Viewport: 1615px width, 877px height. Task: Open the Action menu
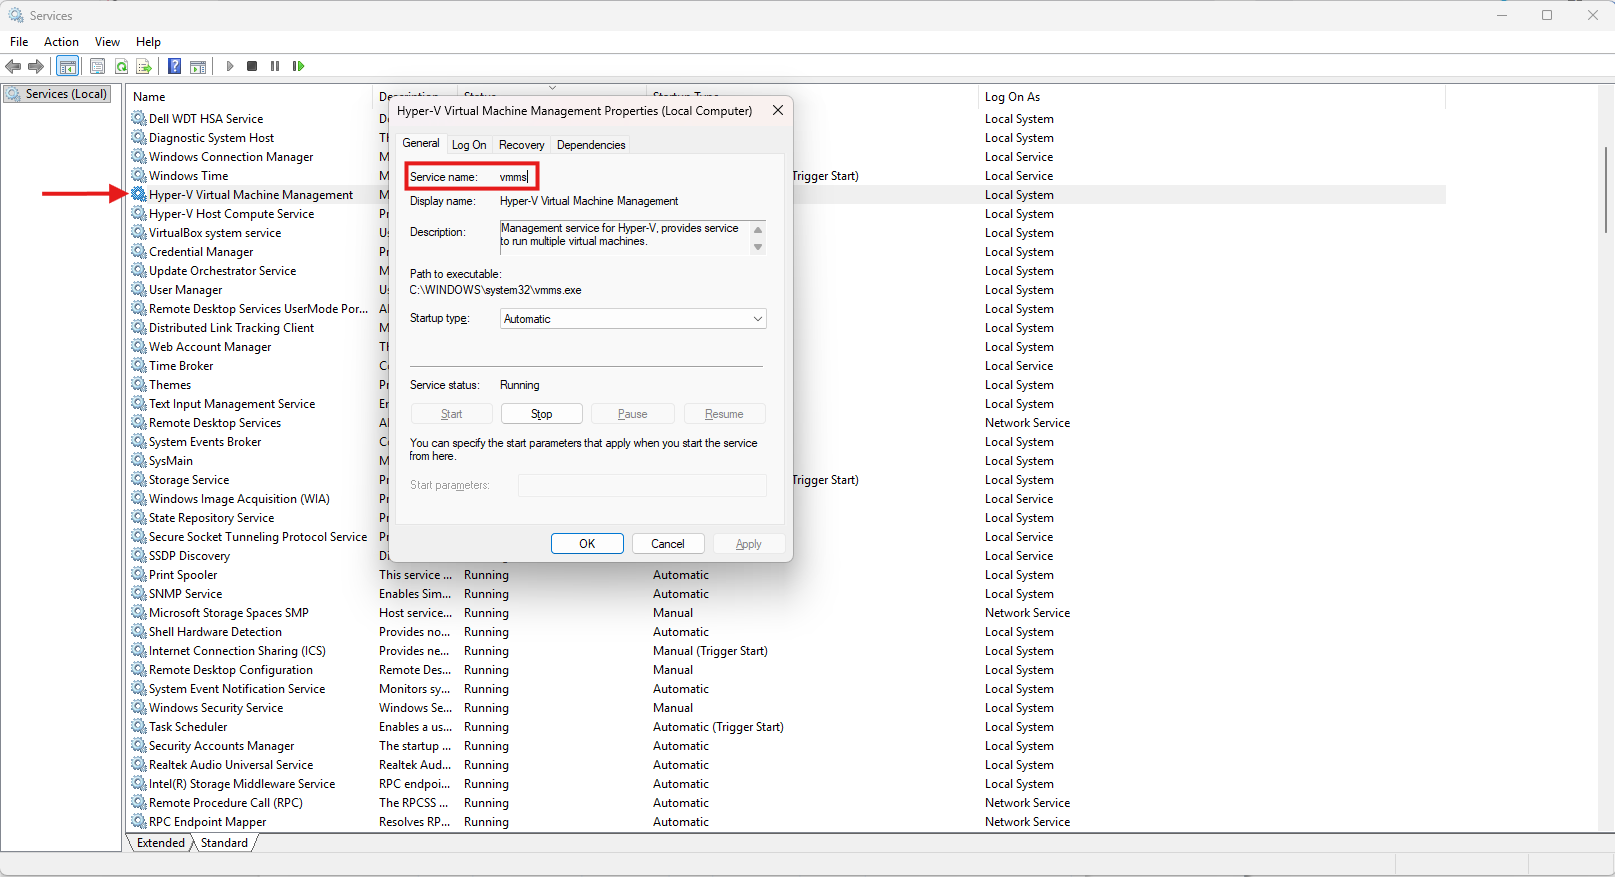pyautogui.click(x=61, y=42)
